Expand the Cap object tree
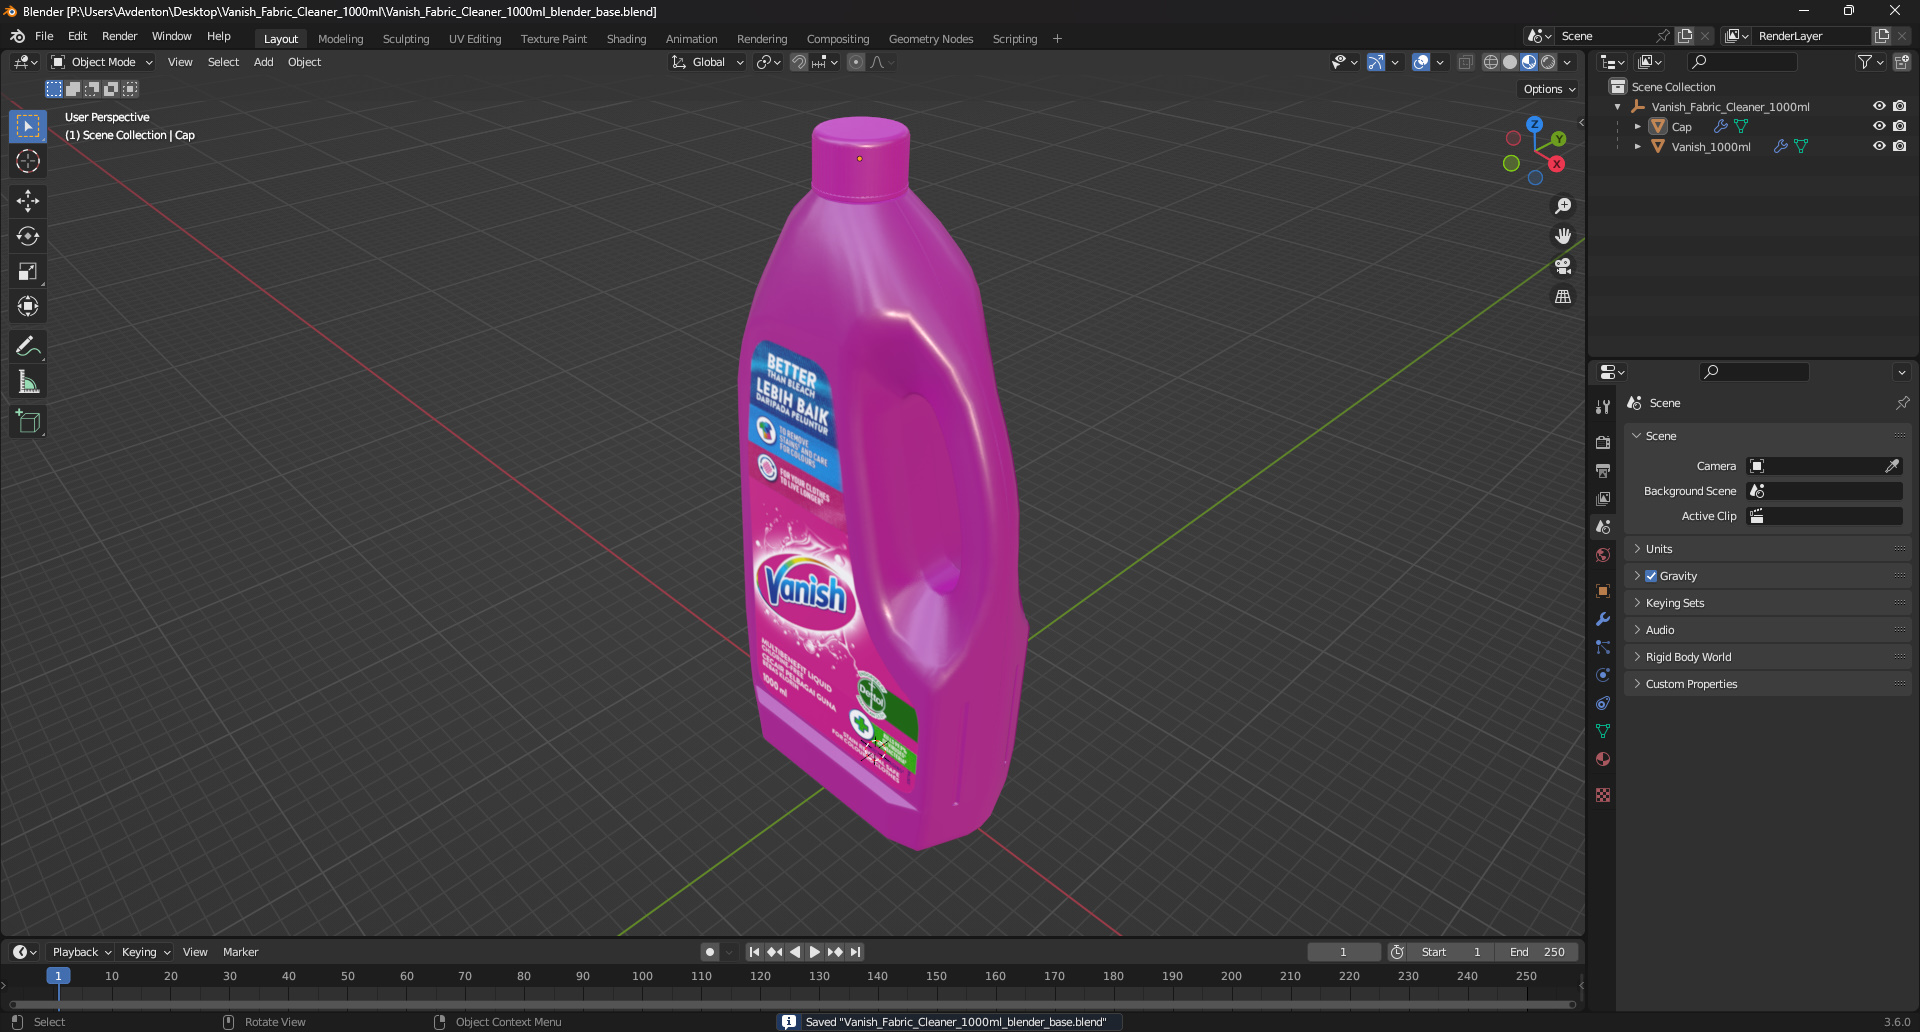This screenshot has width=1920, height=1032. pyautogui.click(x=1637, y=126)
